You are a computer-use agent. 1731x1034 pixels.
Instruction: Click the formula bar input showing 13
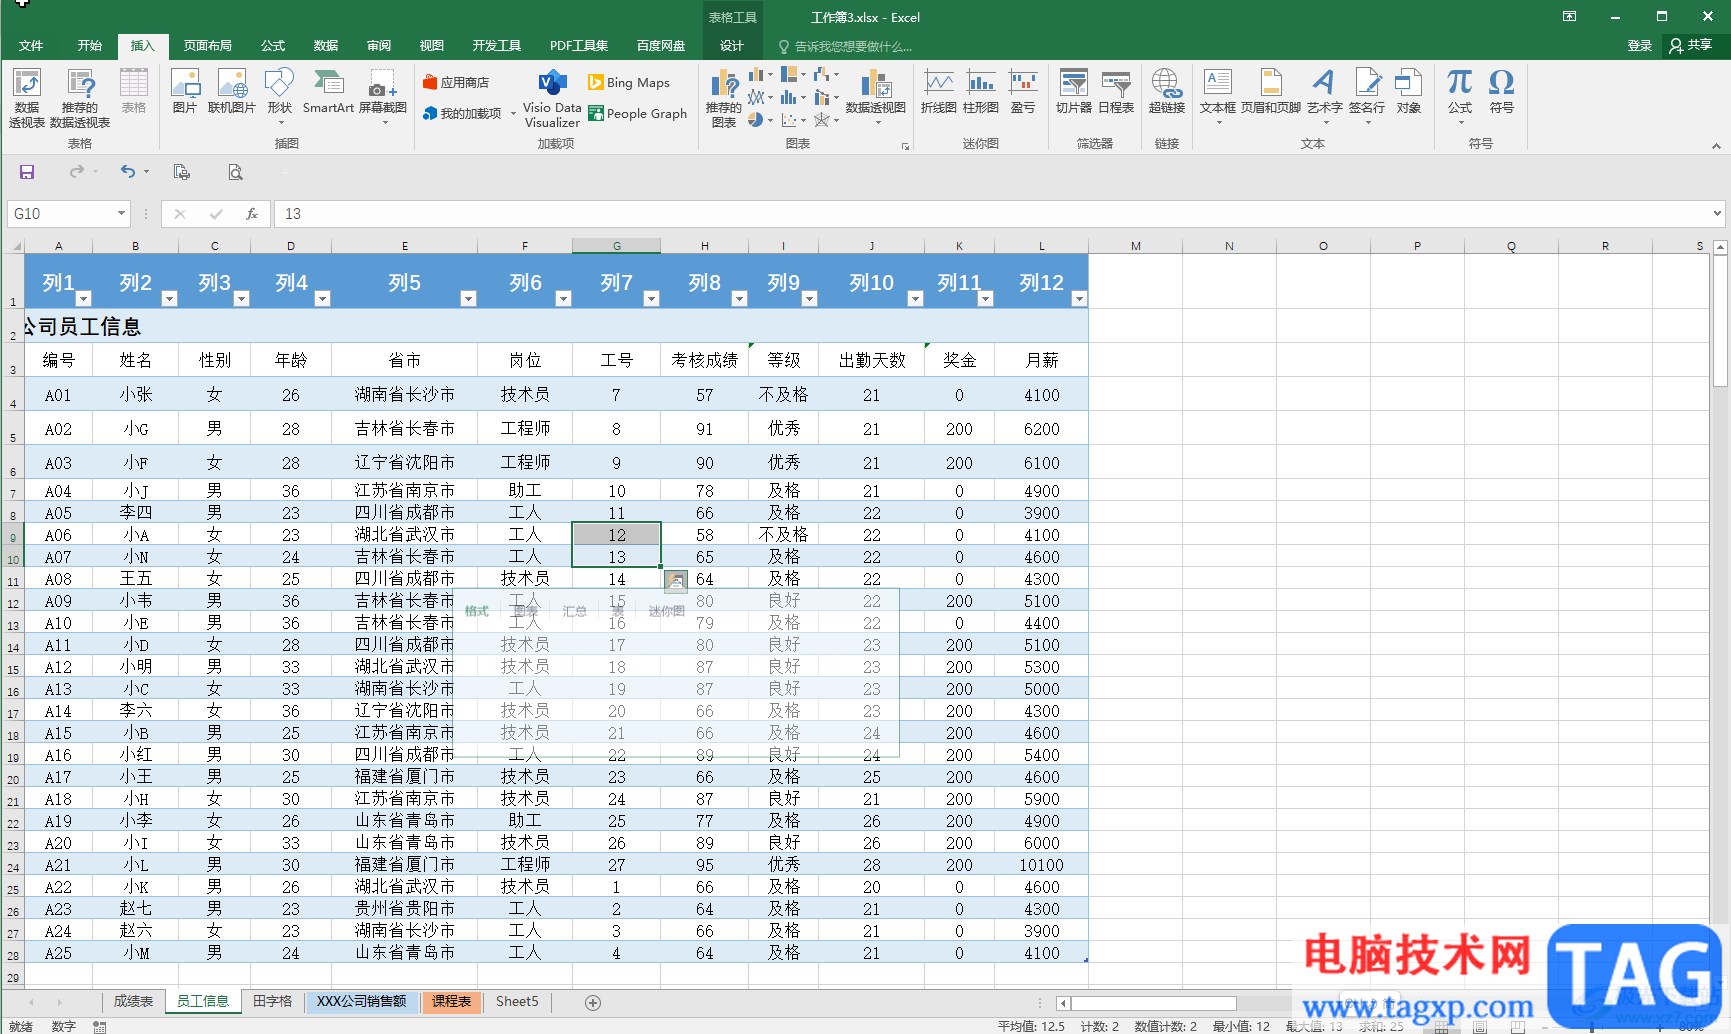(990, 213)
